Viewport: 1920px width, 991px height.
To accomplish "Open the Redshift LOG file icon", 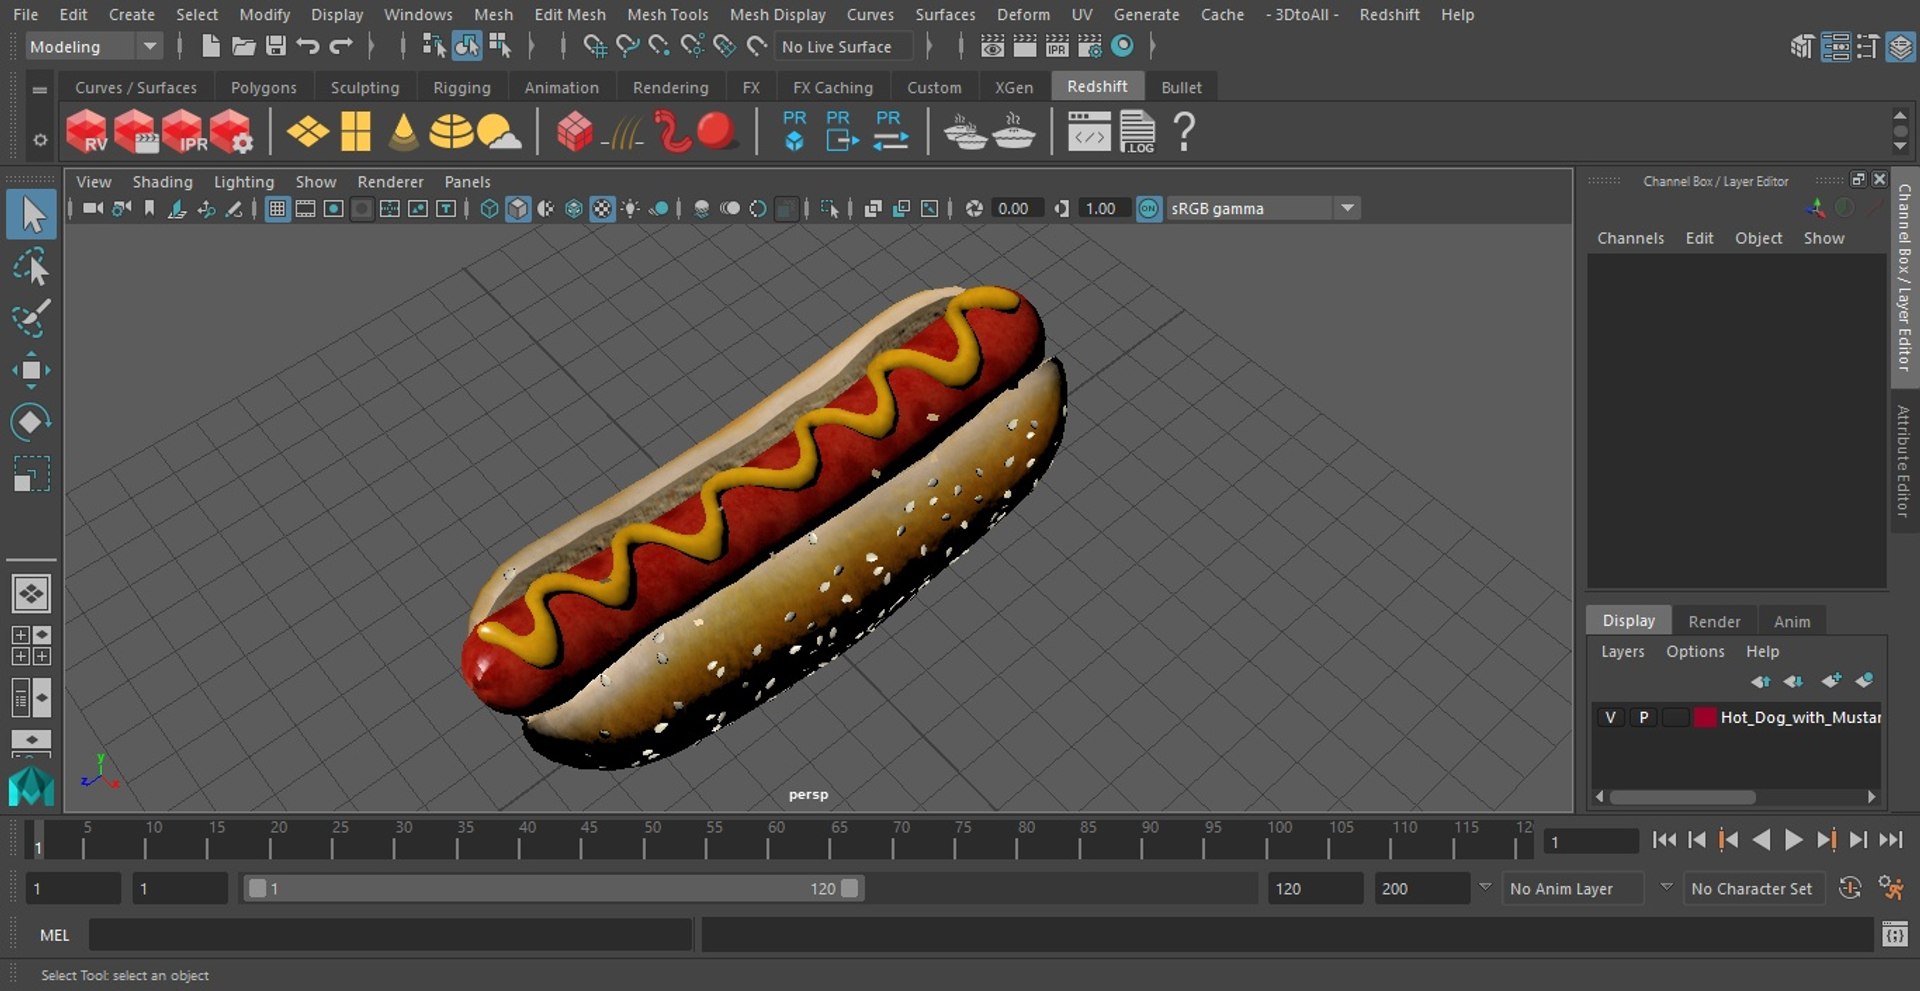I will pyautogui.click(x=1137, y=131).
